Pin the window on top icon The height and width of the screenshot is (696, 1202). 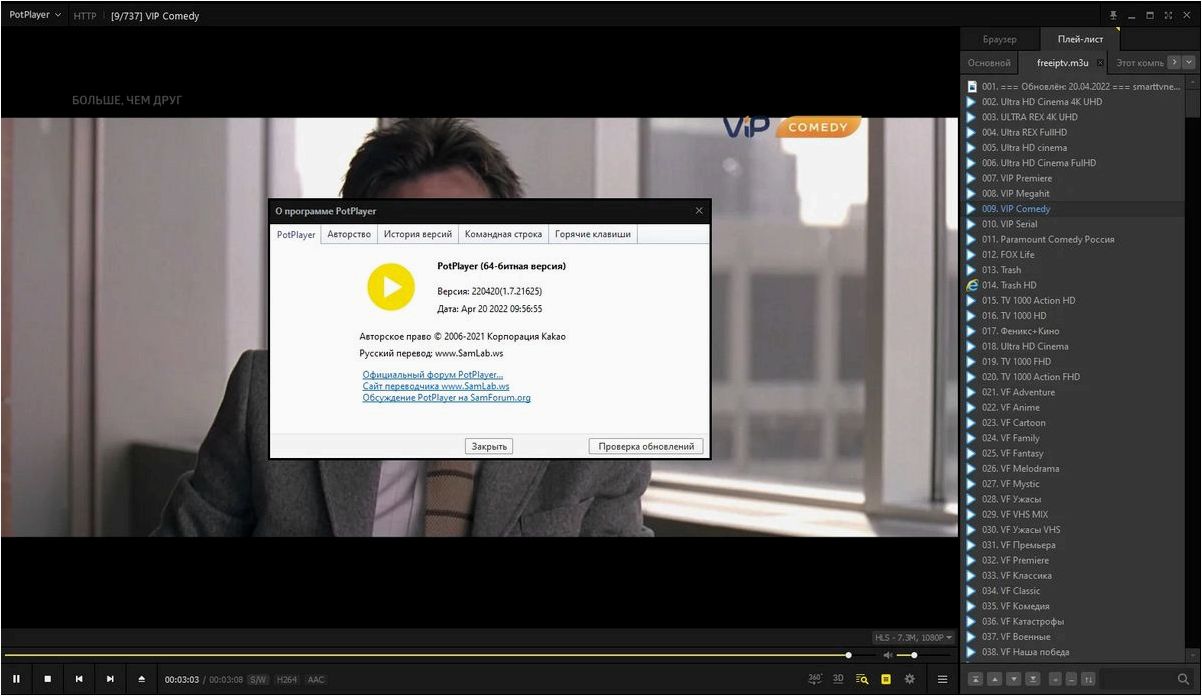pyautogui.click(x=1113, y=16)
